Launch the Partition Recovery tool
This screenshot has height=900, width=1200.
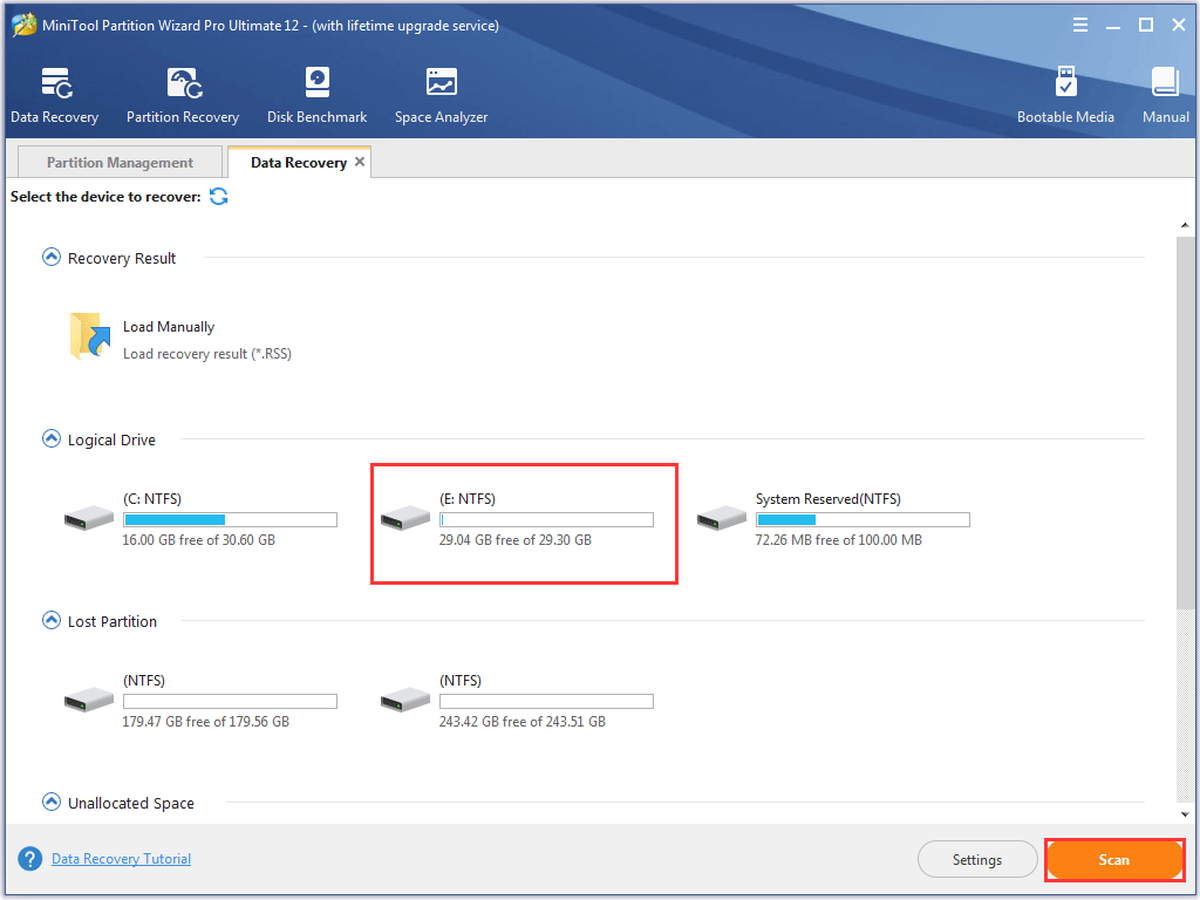[x=183, y=83]
